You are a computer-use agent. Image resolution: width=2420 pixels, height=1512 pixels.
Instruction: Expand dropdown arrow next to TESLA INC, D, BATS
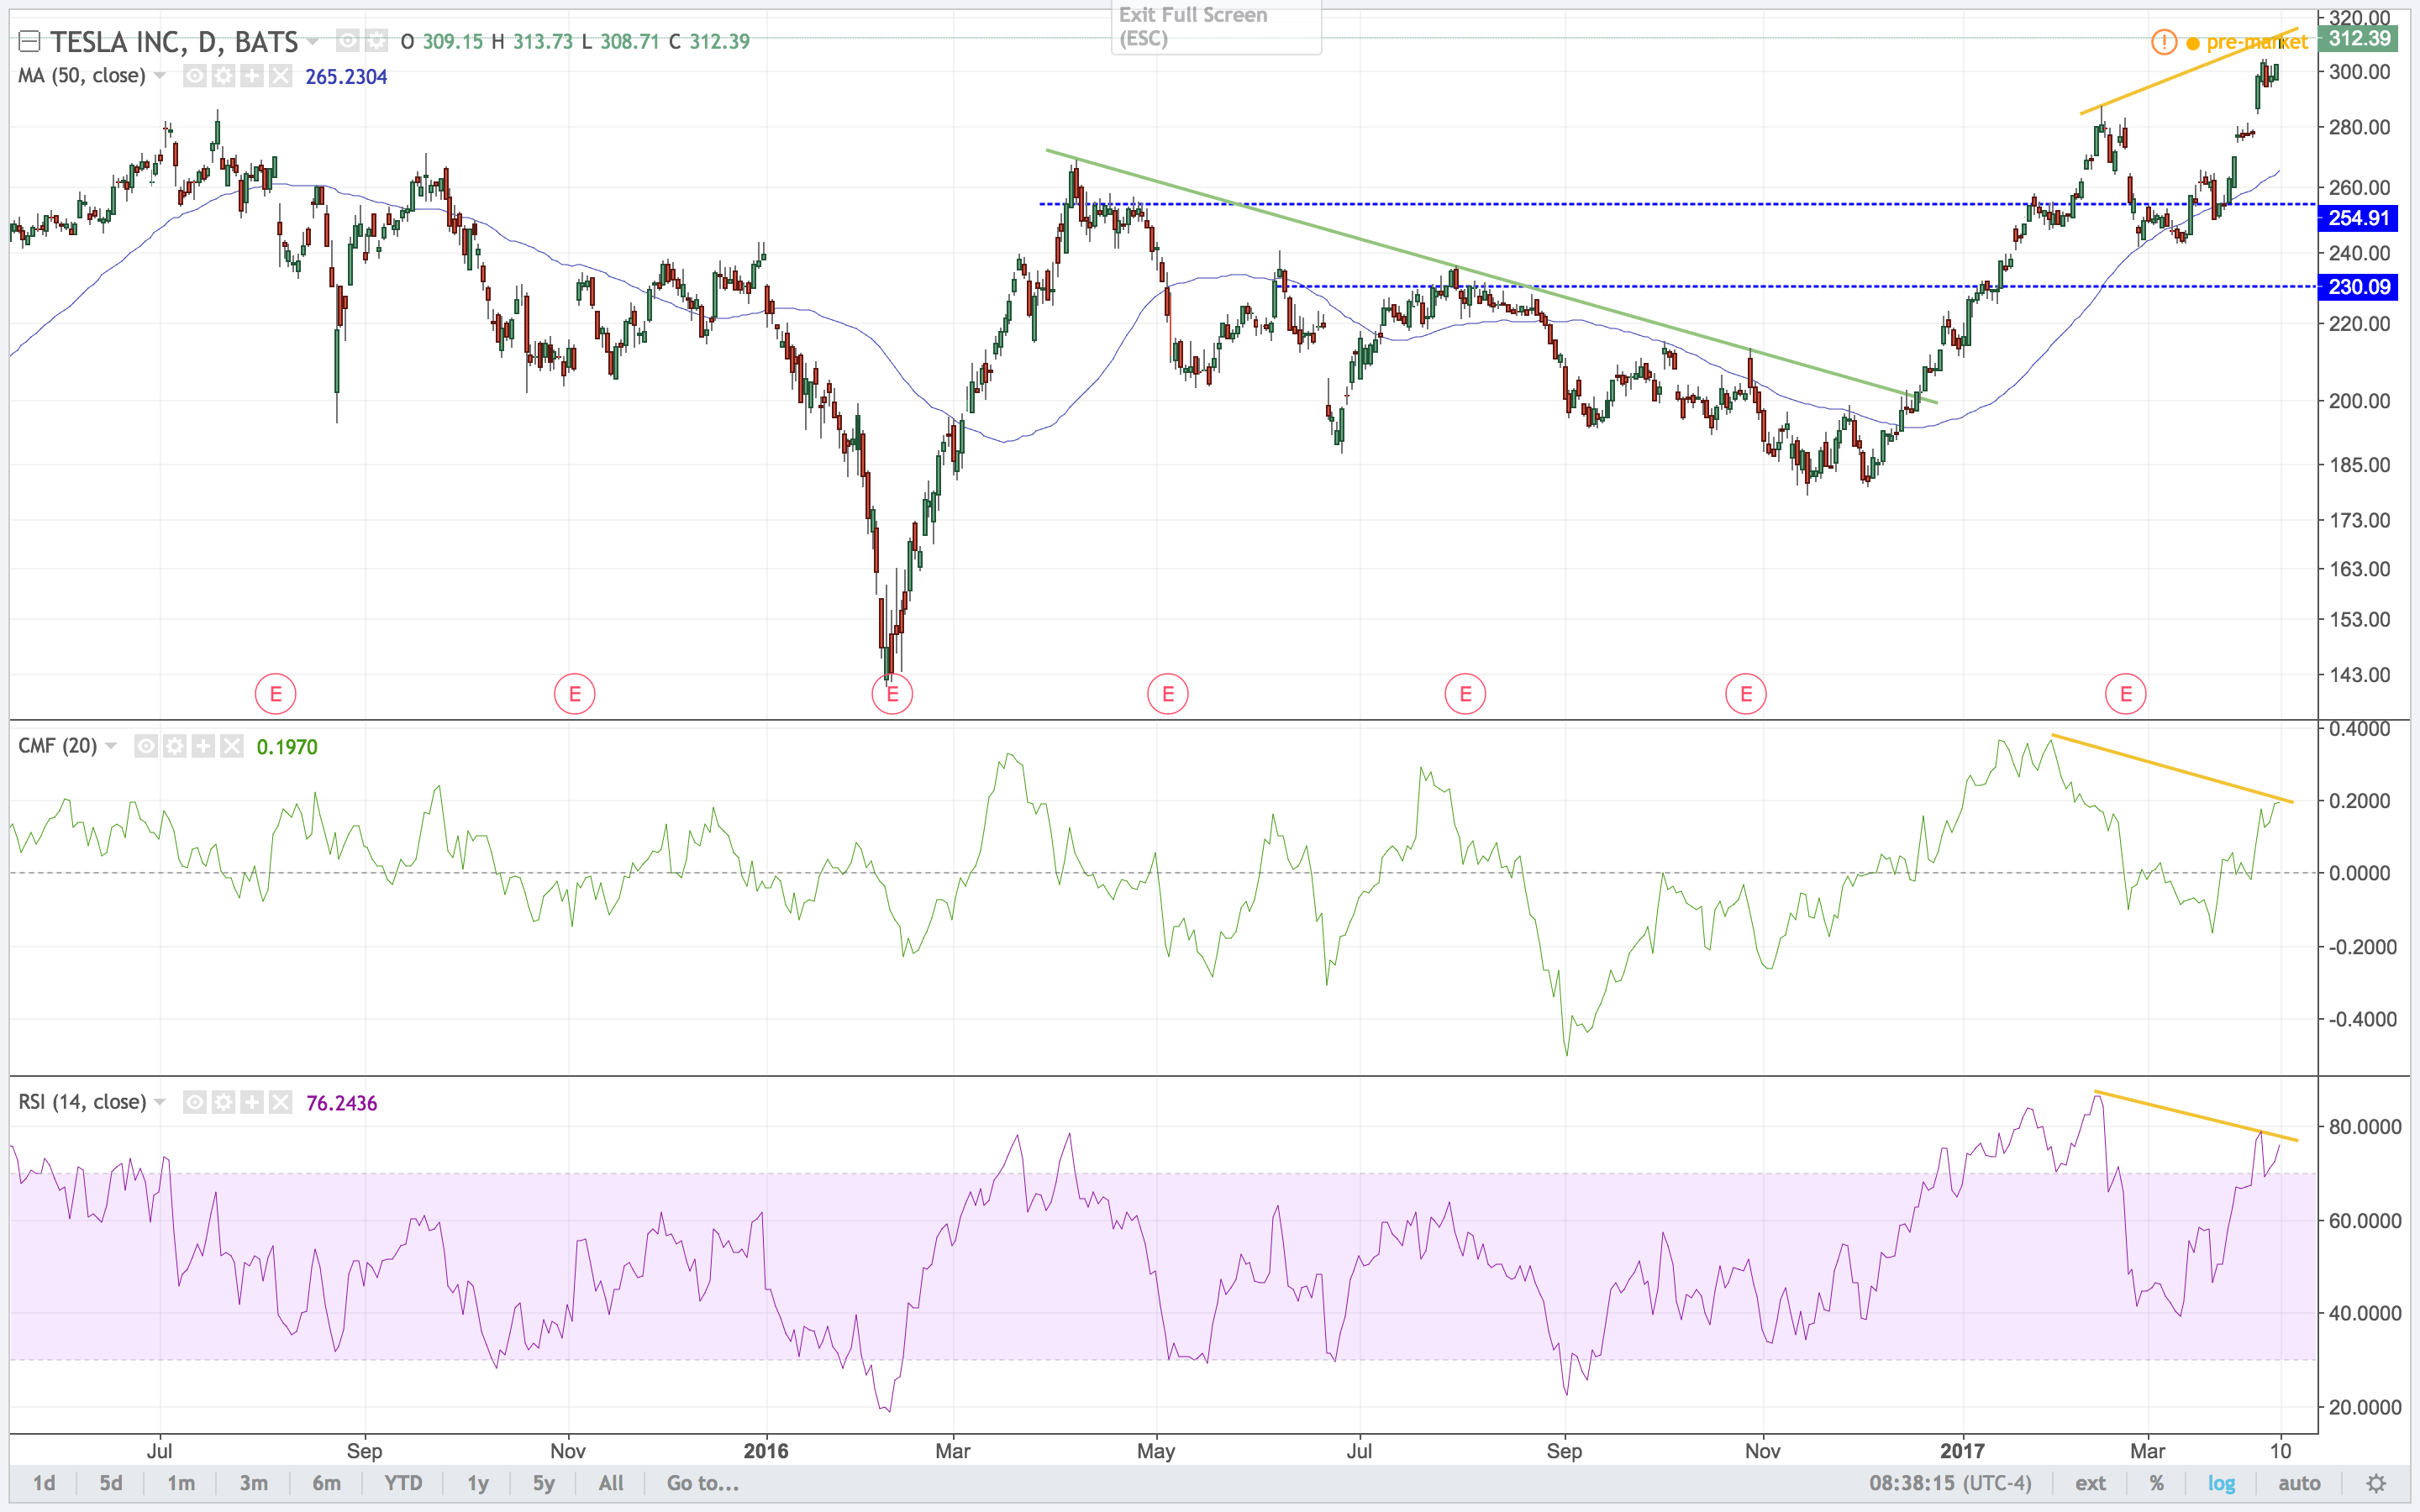click(x=313, y=41)
